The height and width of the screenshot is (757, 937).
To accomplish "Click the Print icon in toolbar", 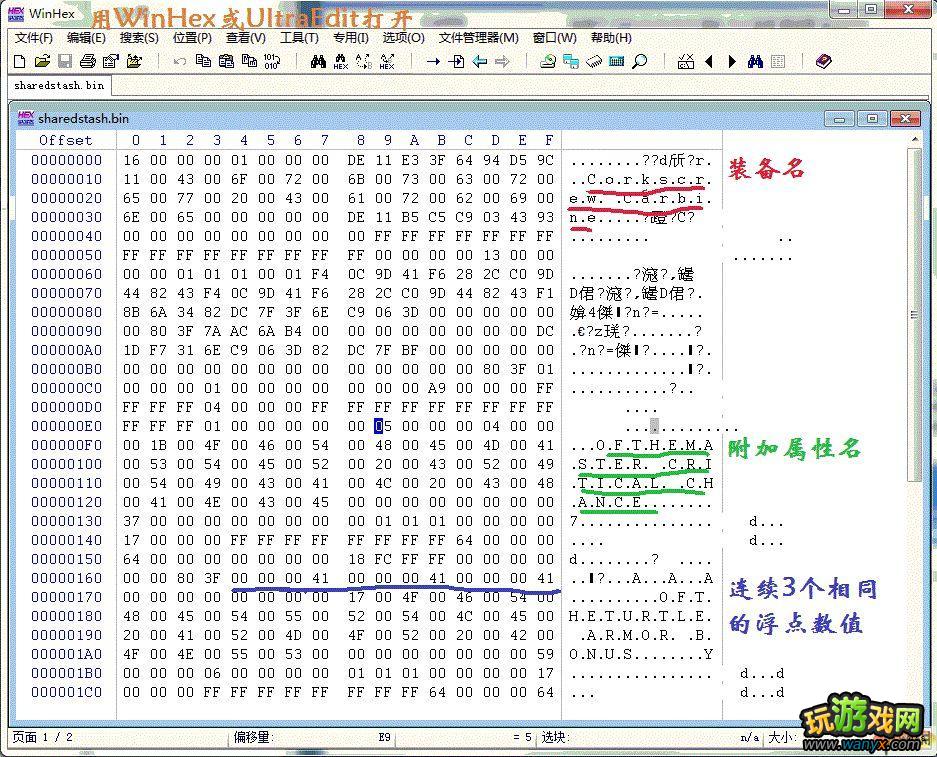I will pos(87,61).
